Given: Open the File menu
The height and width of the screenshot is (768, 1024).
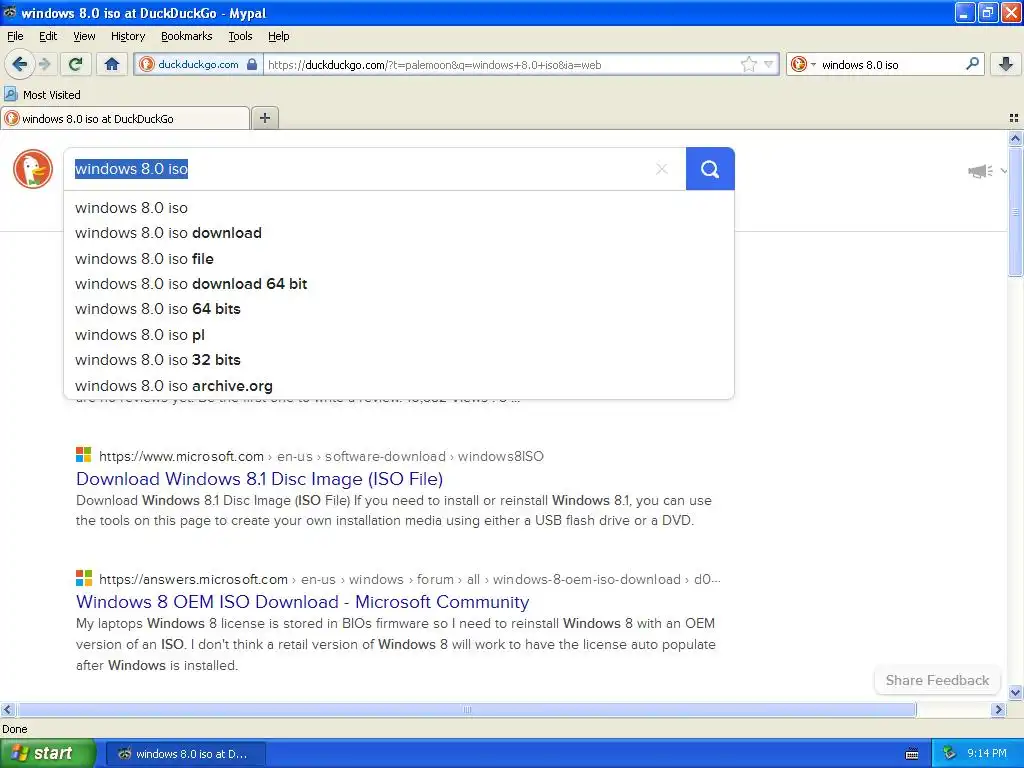Looking at the screenshot, I should [x=15, y=36].
